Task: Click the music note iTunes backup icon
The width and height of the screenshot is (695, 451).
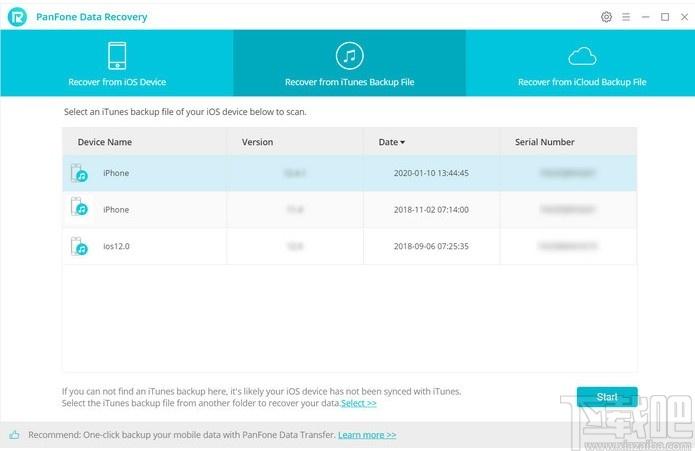Action: click(x=349, y=56)
